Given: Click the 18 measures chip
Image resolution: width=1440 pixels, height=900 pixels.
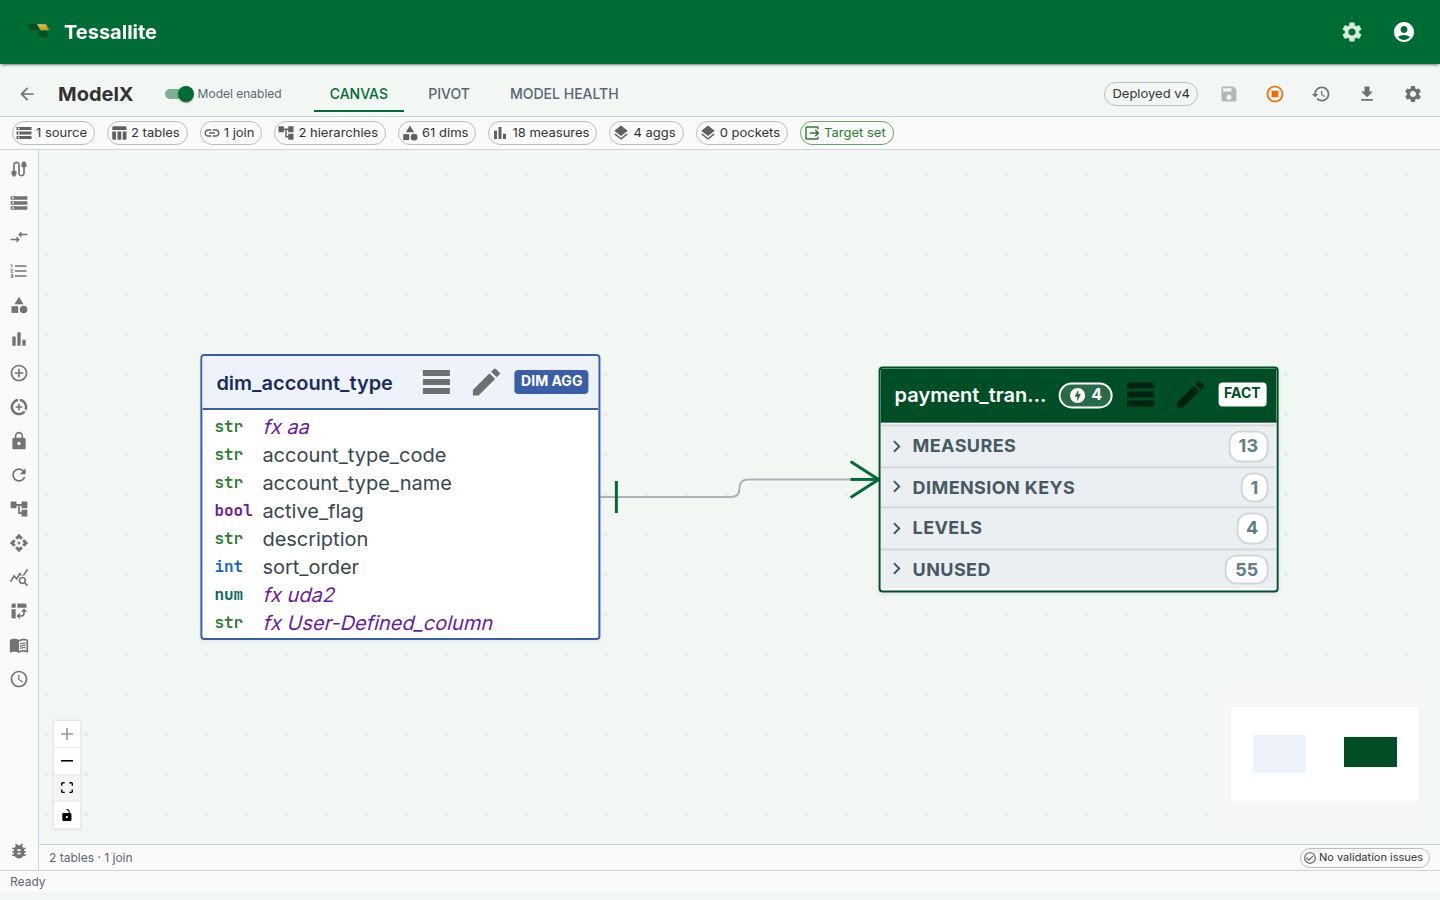Looking at the screenshot, I should [x=542, y=133].
